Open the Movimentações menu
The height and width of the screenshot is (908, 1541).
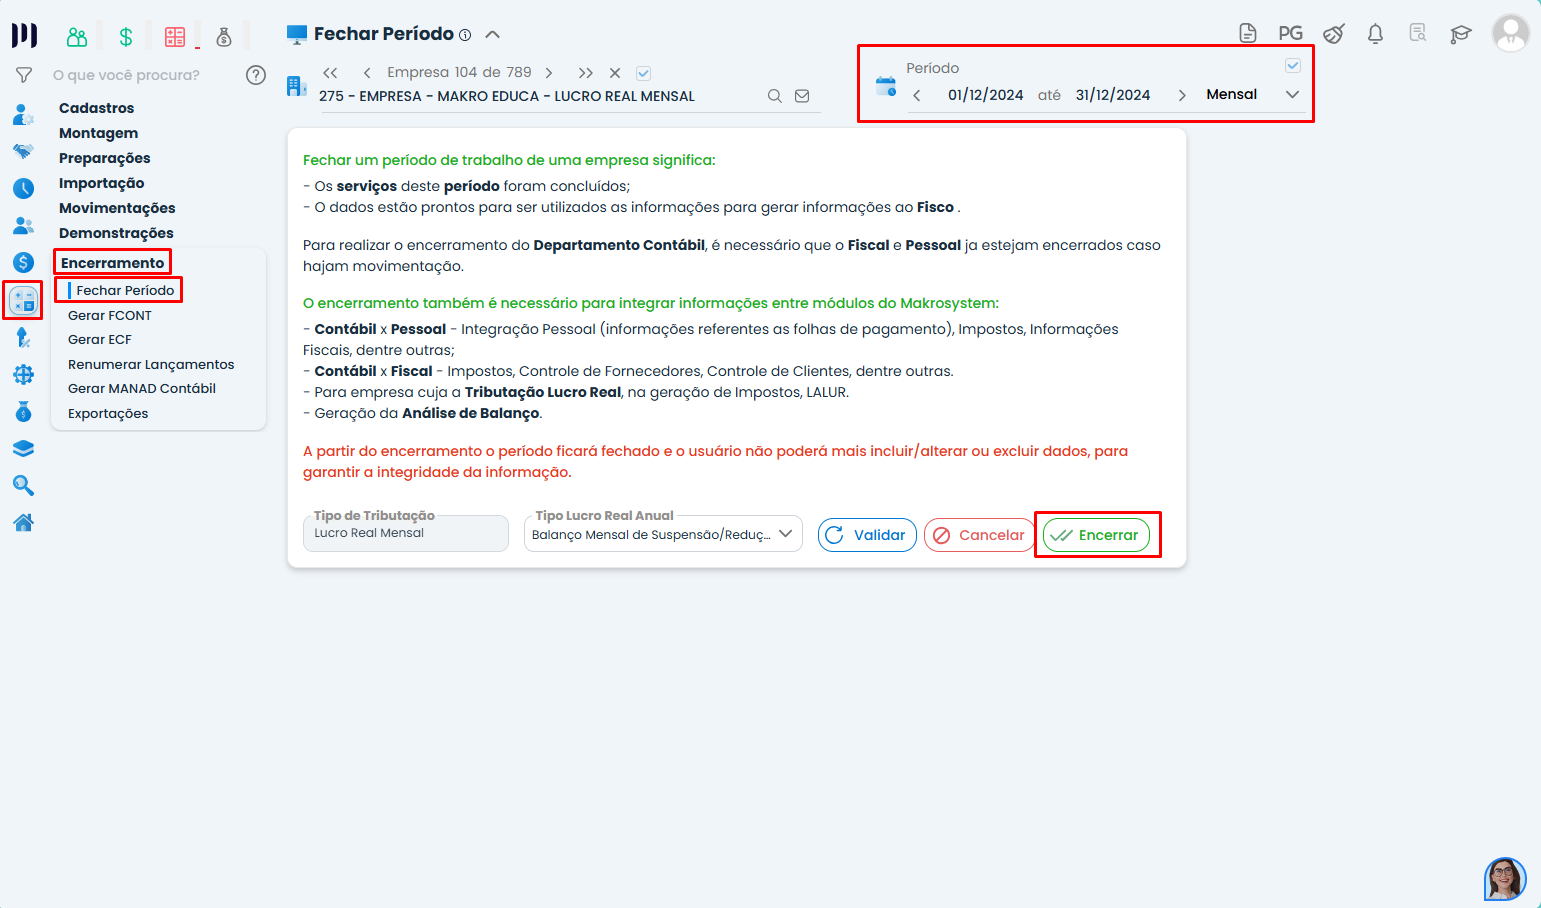pos(117,208)
